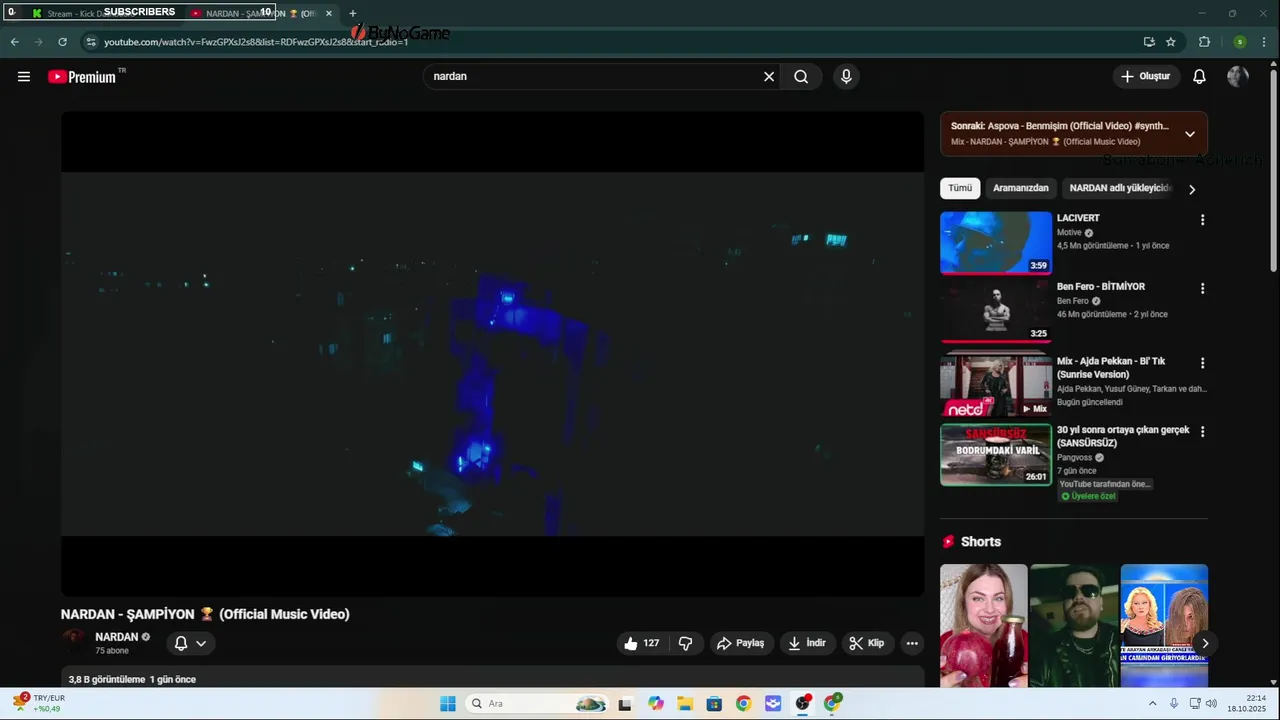This screenshot has width=1280, height=720.
Task: Open the Windows Start menu
Action: [448, 704]
